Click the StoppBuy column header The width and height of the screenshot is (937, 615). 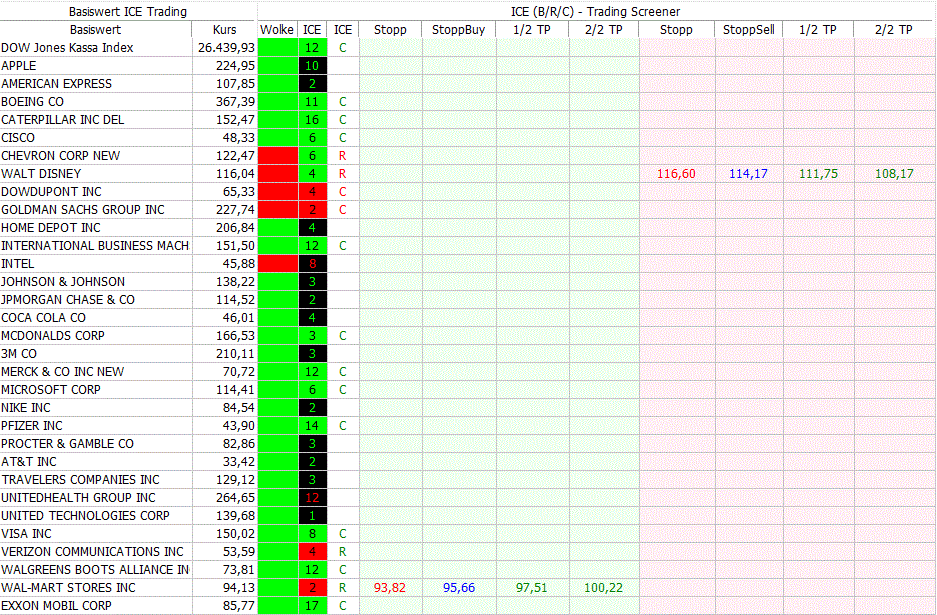pyautogui.click(x=458, y=29)
